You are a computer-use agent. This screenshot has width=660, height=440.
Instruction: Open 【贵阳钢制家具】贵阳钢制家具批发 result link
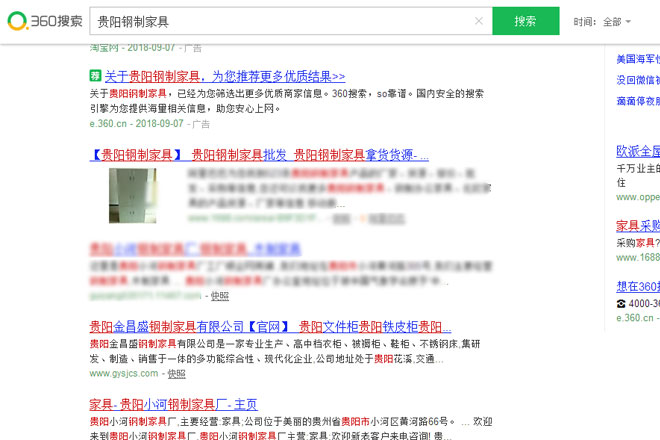pyautogui.click(x=259, y=155)
